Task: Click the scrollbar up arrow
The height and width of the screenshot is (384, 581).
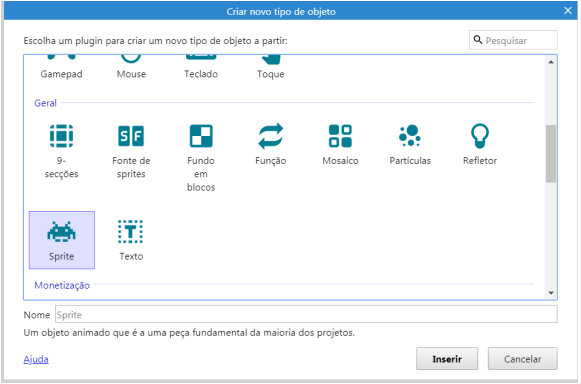Action: click(x=551, y=62)
